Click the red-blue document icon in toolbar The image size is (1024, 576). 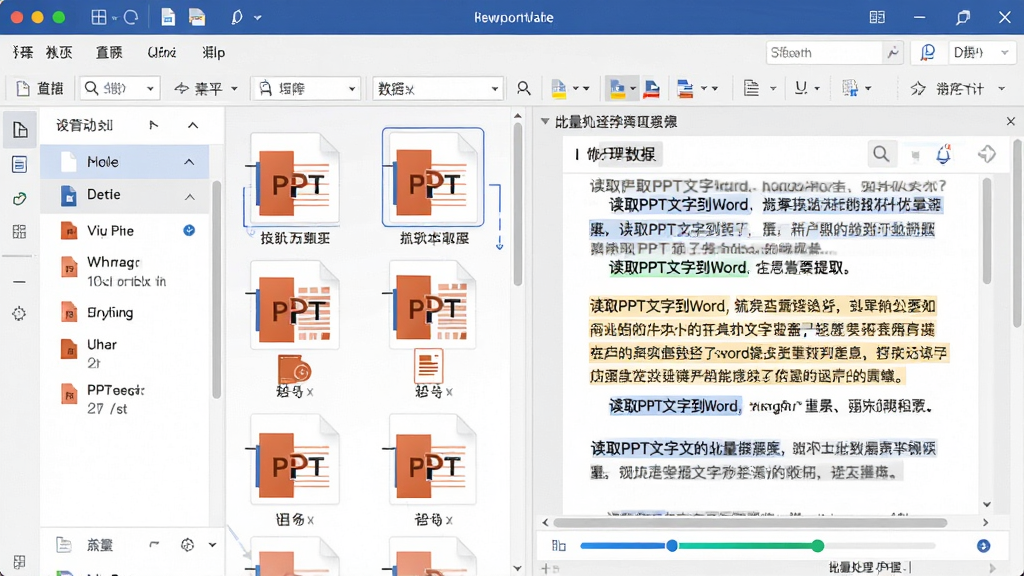point(651,88)
